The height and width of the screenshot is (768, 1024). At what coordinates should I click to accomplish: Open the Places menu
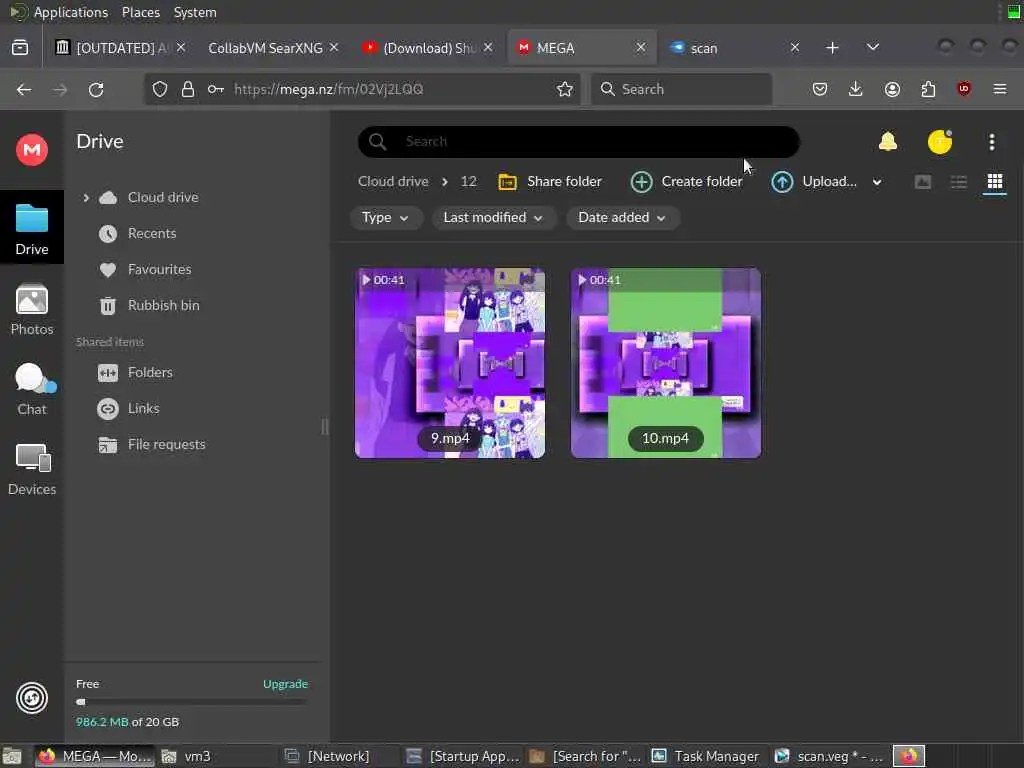(141, 12)
